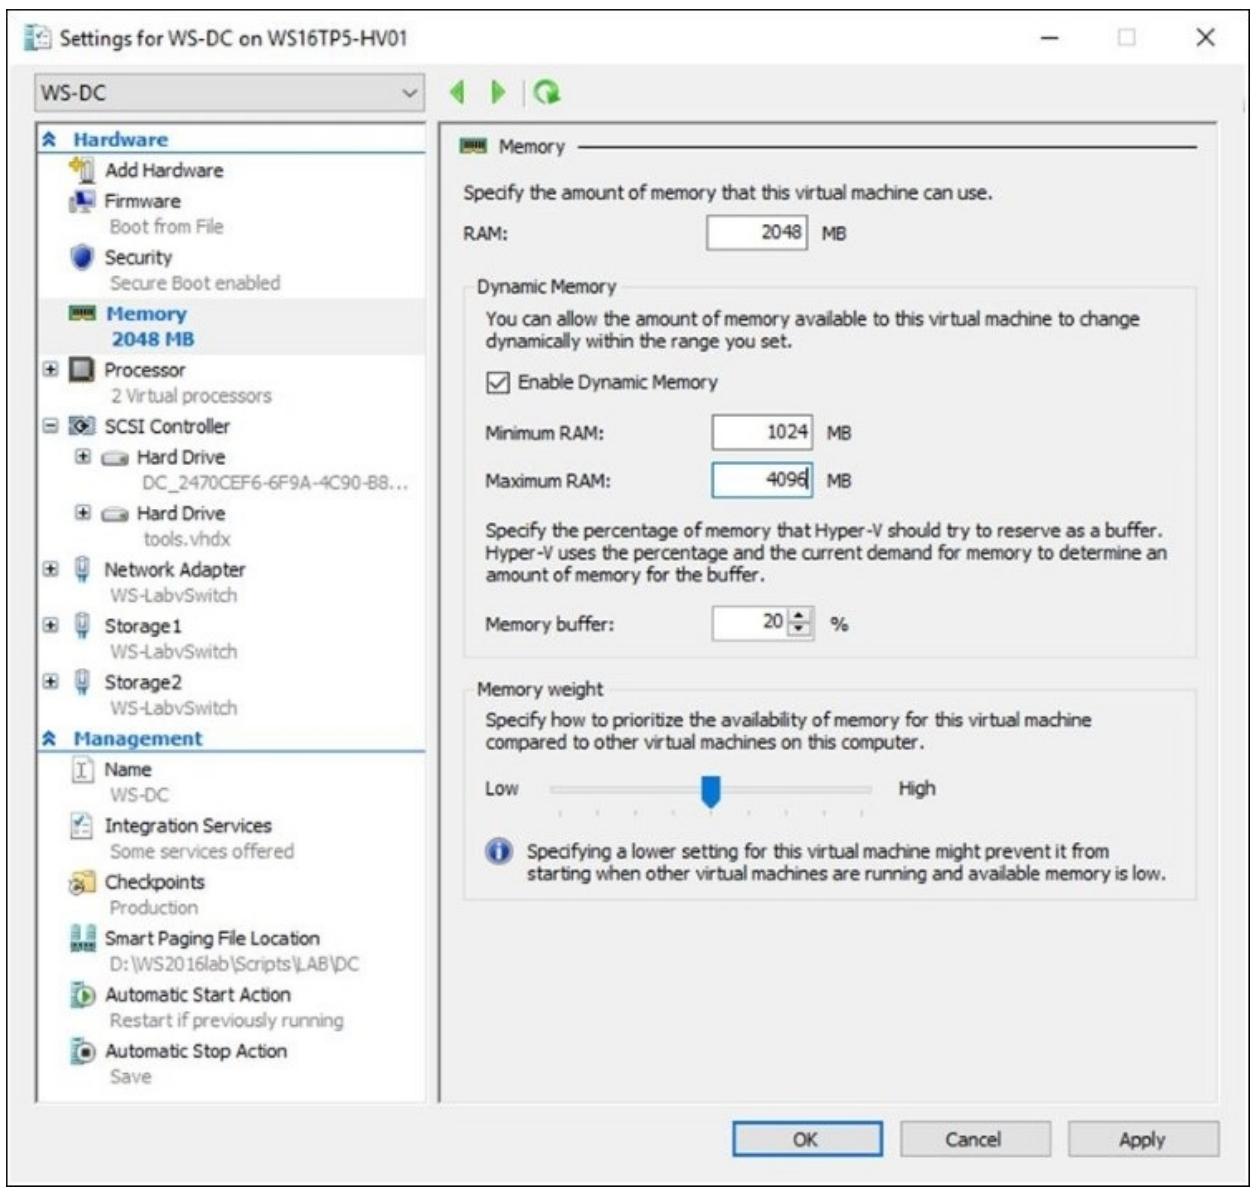
Task: Select Add Hardware in the tree
Action: pyautogui.click(x=164, y=170)
